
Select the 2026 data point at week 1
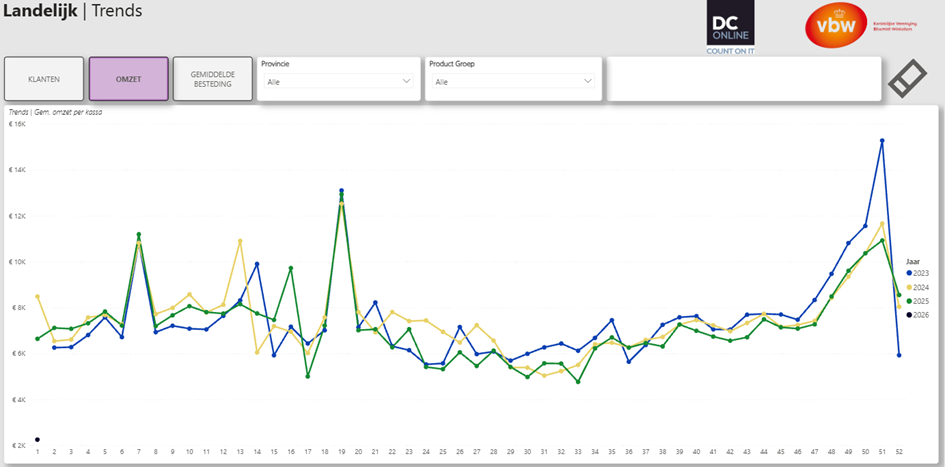[37, 439]
